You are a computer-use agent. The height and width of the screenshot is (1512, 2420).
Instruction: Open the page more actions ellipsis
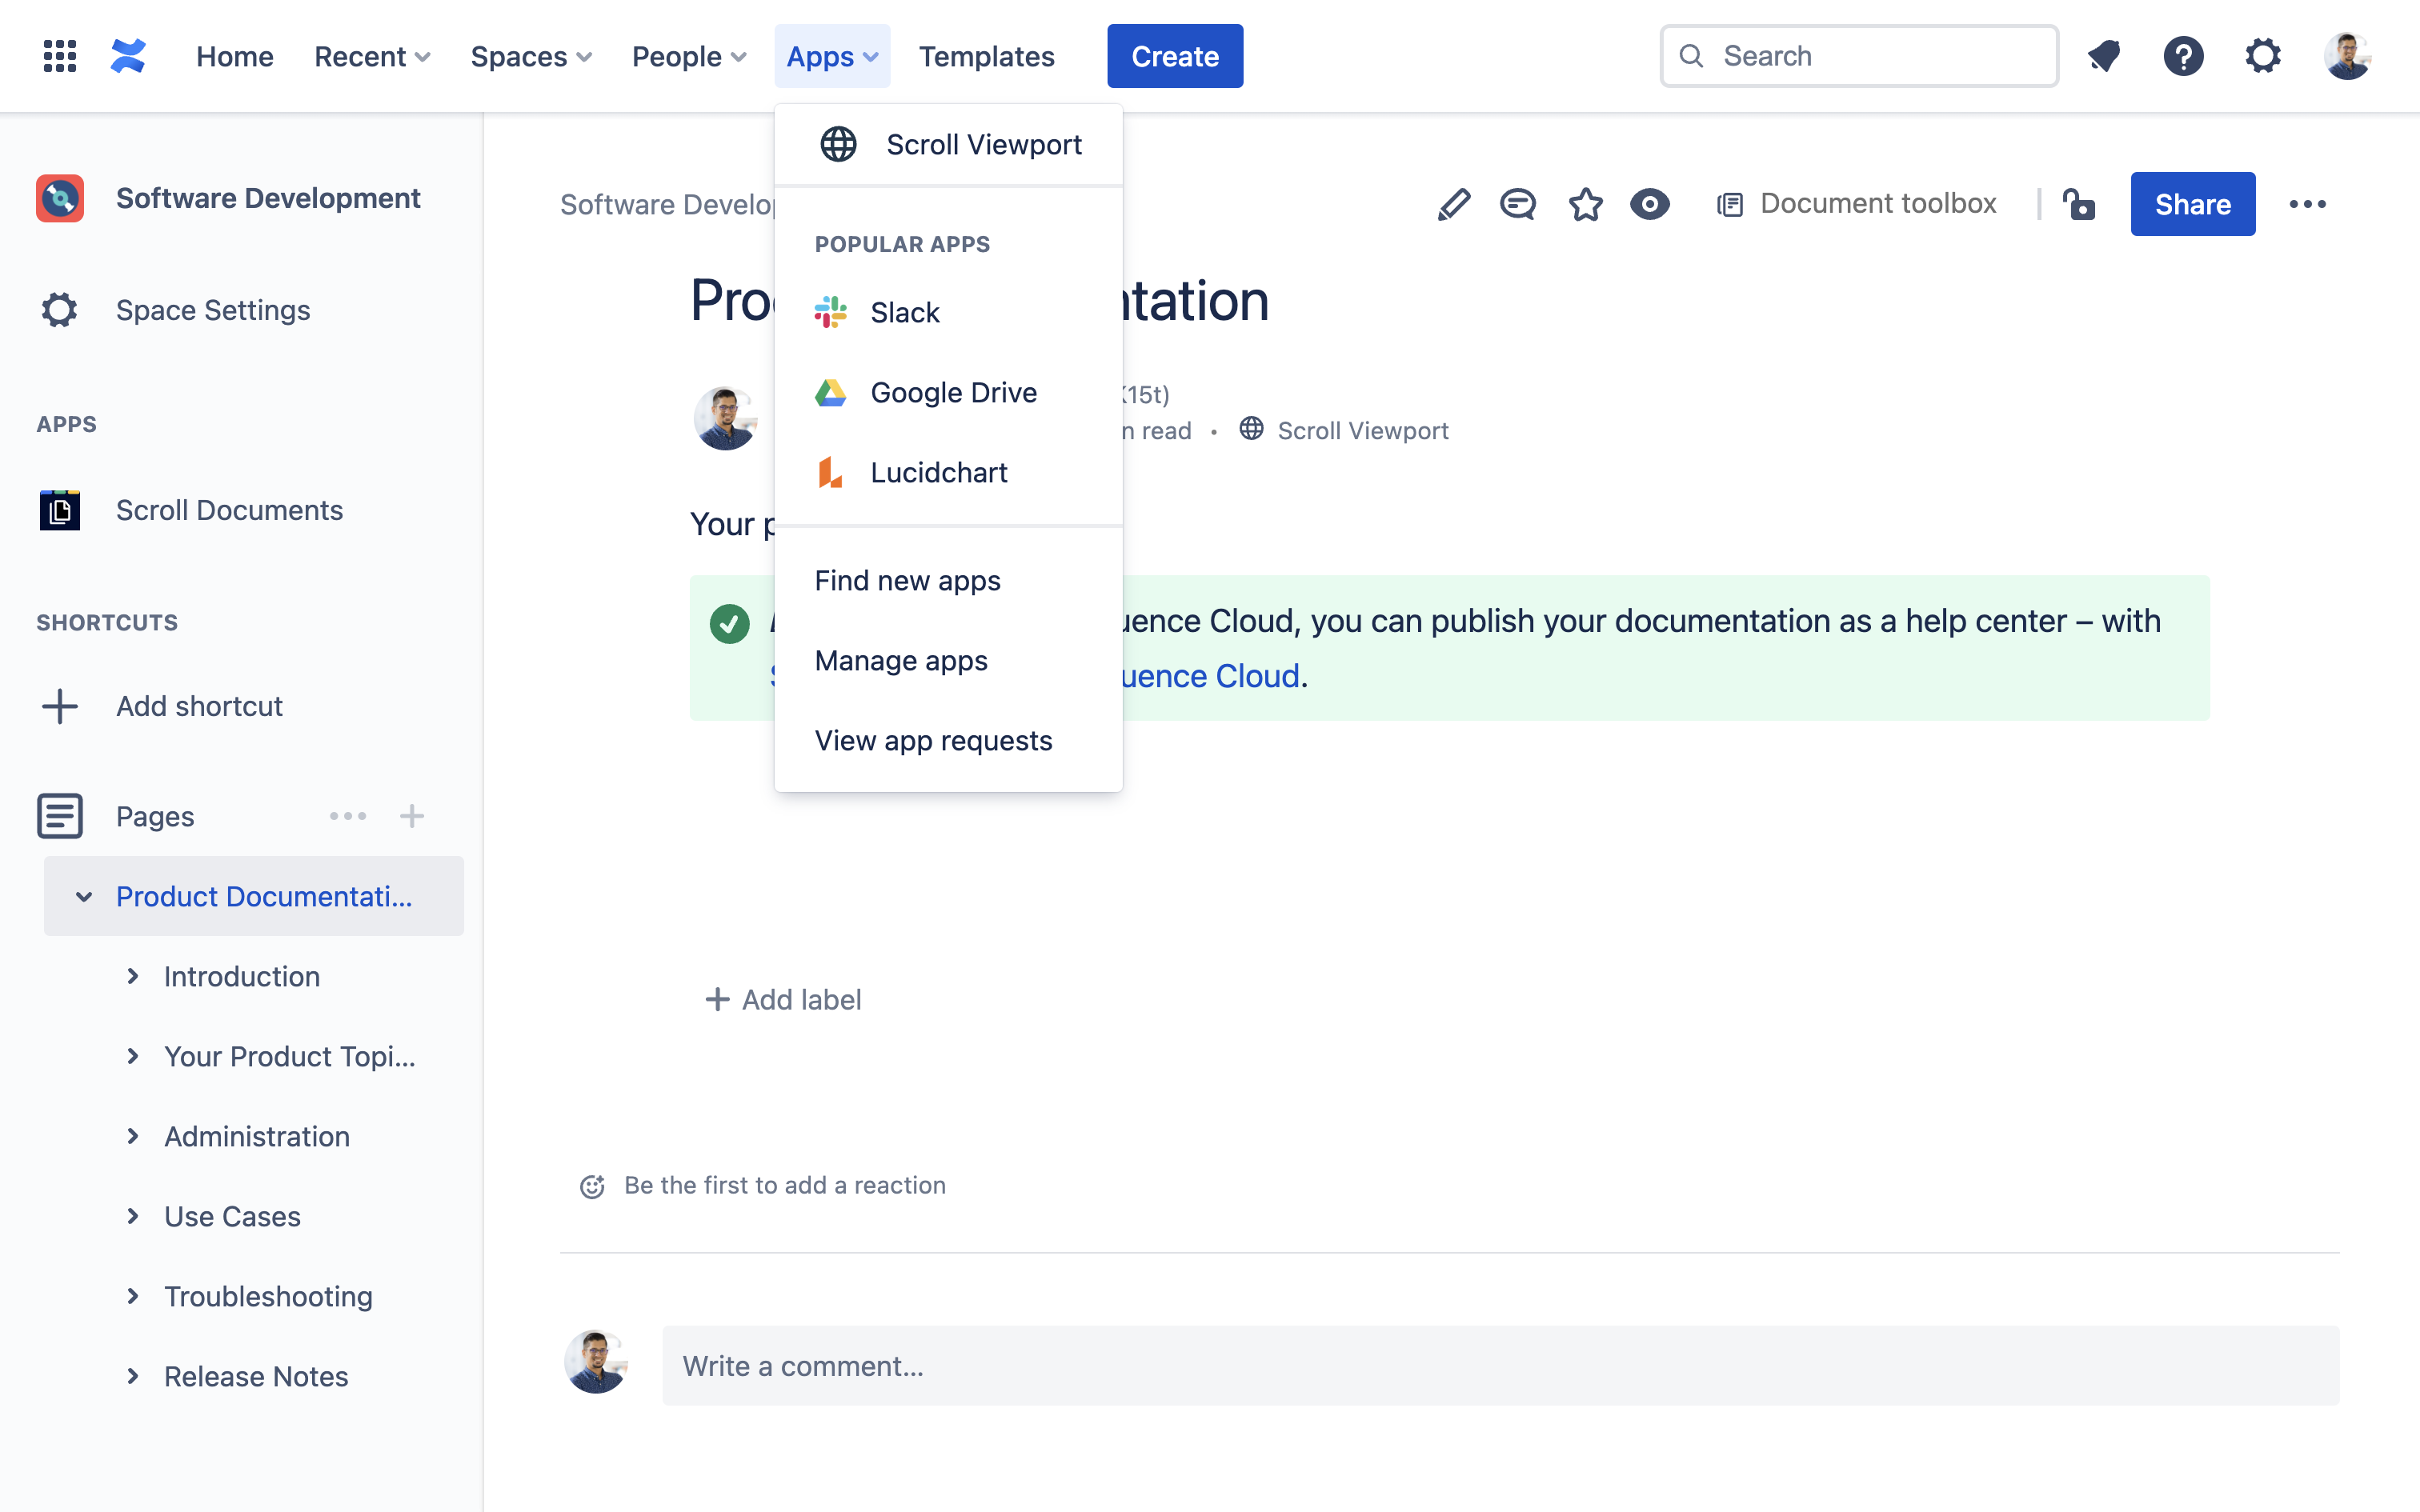pyautogui.click(x=2307, y=204)
